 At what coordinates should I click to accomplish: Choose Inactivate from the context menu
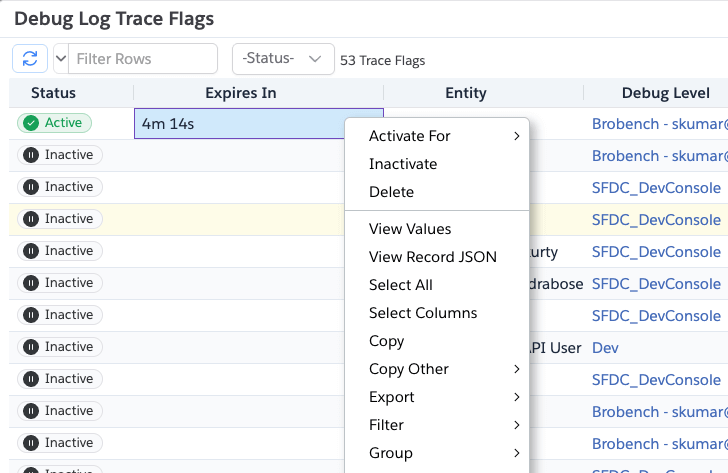point(403,164)
